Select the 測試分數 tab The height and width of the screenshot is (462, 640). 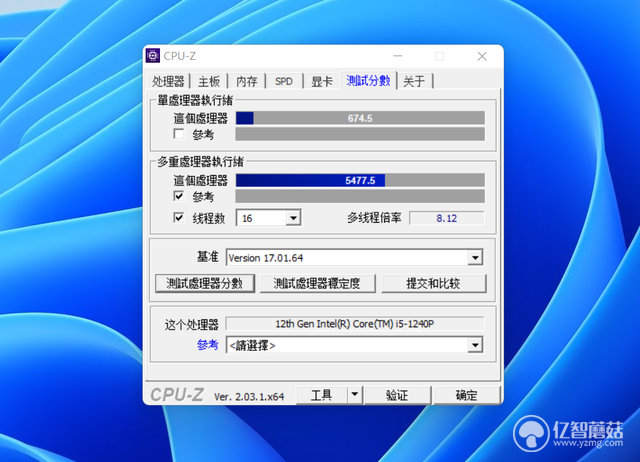click(x=368, y=80)
